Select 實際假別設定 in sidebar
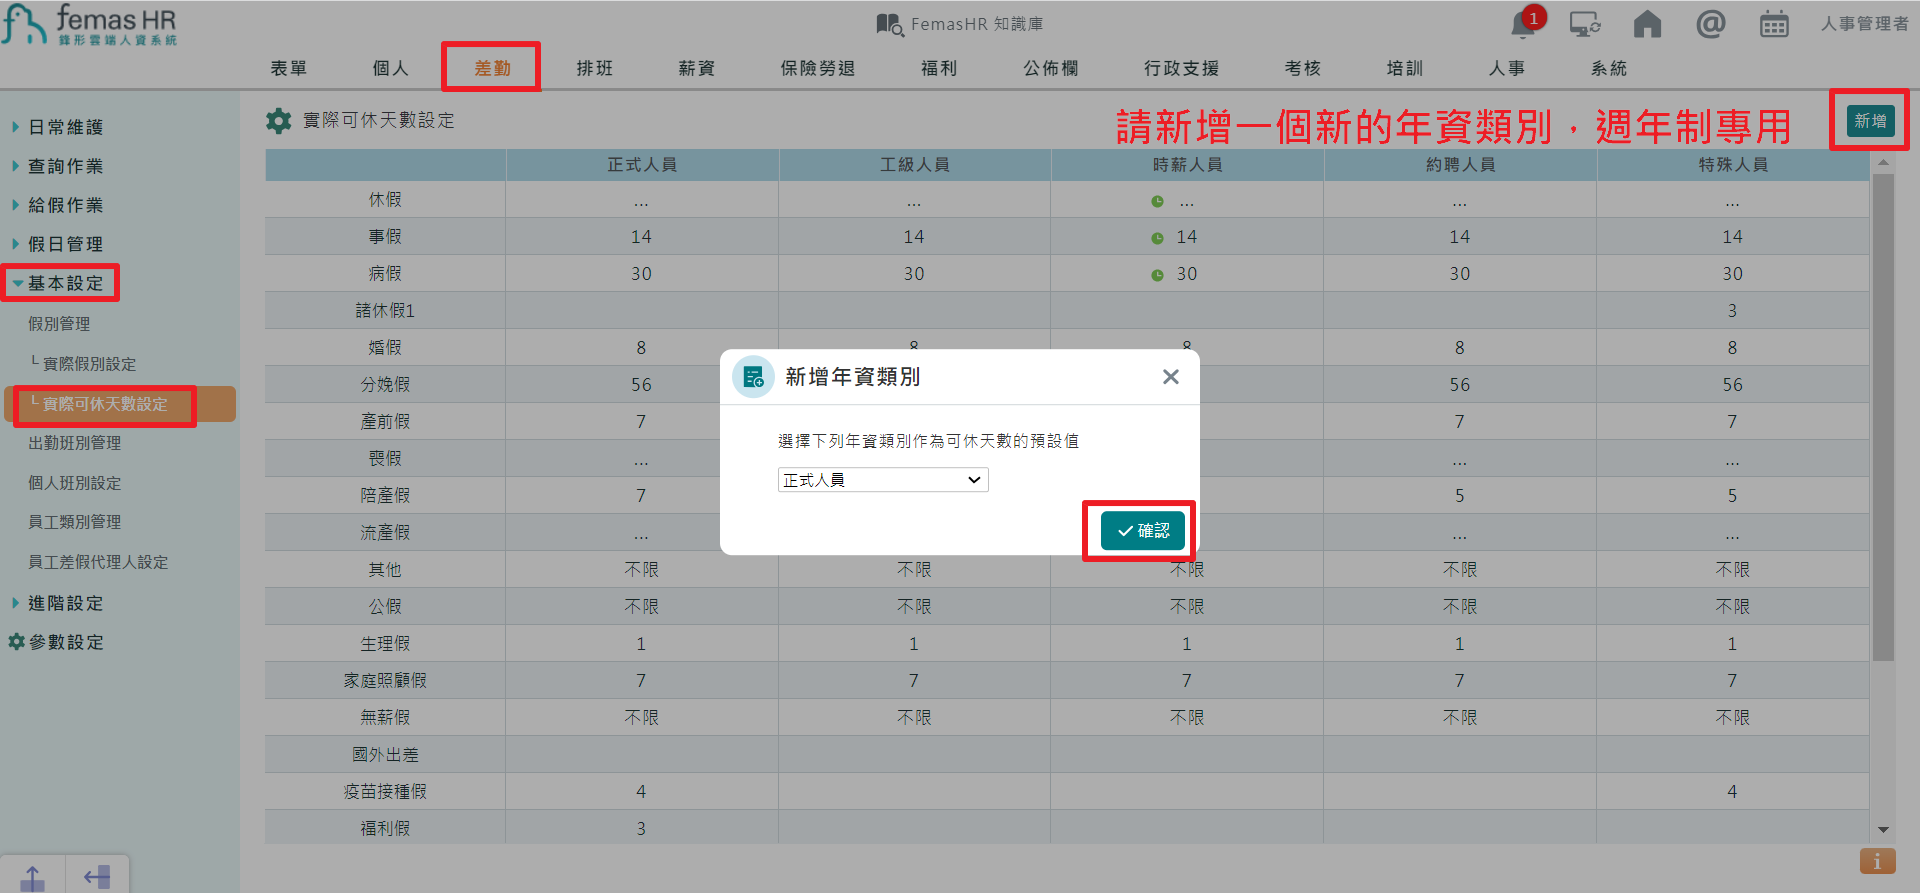1920x893 pixels. [89, 364]
